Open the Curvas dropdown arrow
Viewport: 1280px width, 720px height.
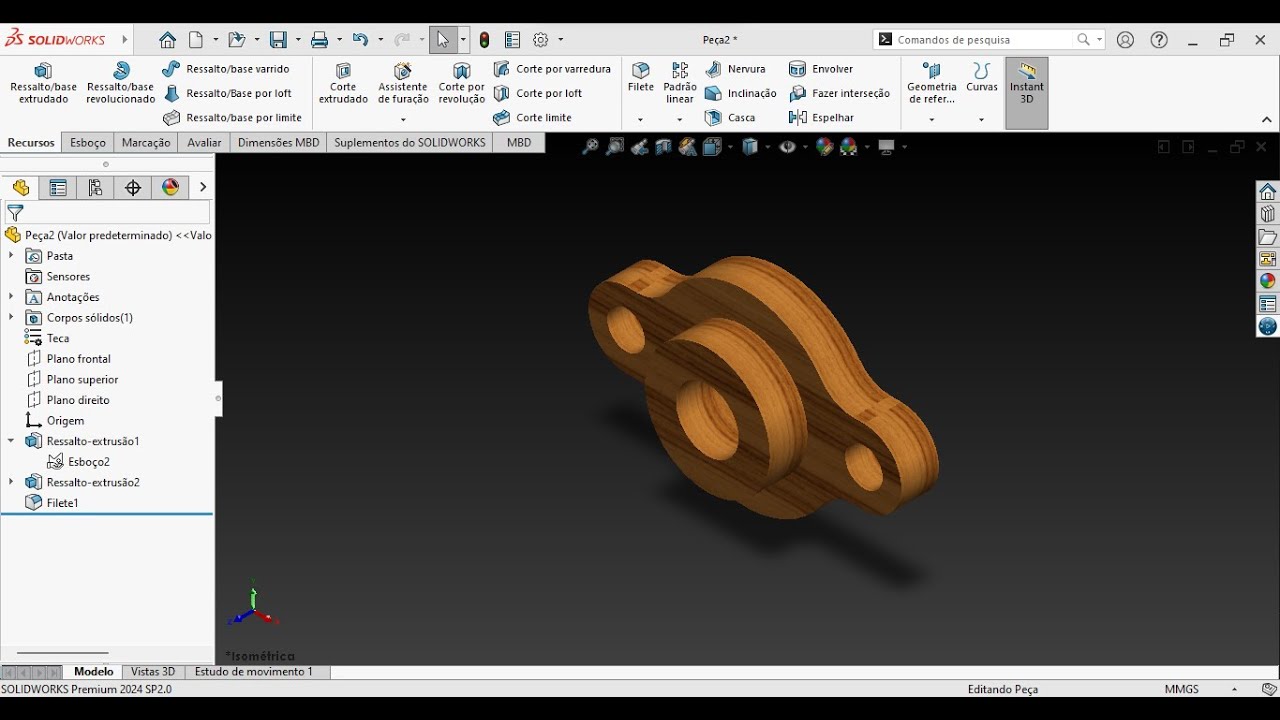[x=982, y=120]
